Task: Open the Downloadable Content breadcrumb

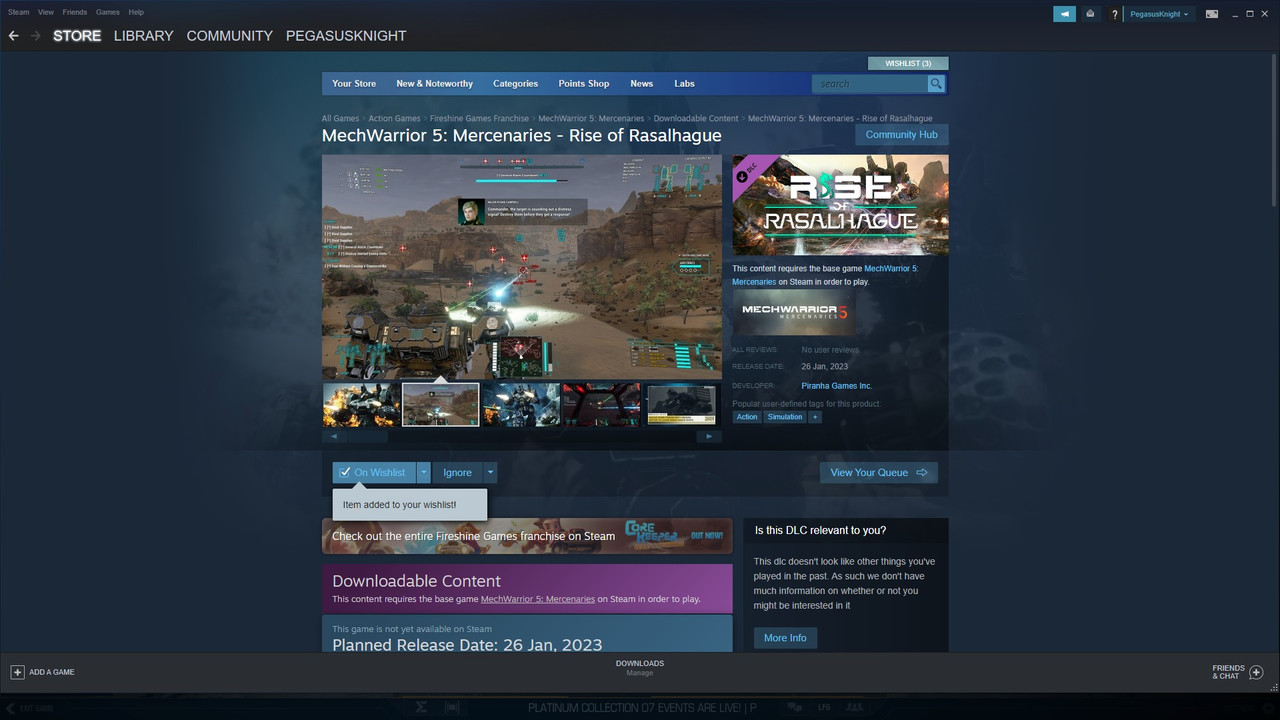Action: coord(696,119)
